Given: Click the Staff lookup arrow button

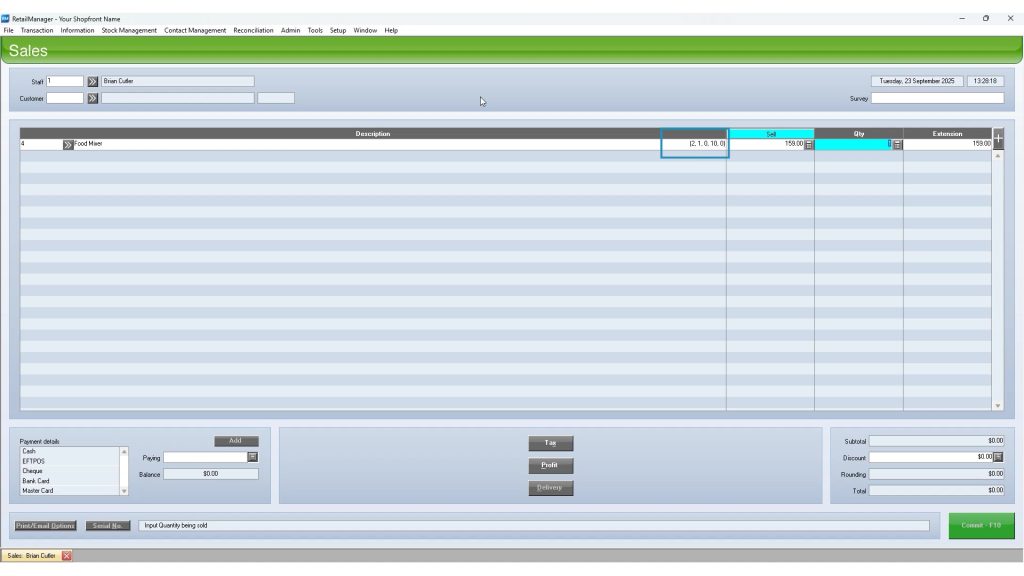Looking at the screenshot, I should click(x=92, y=81).
